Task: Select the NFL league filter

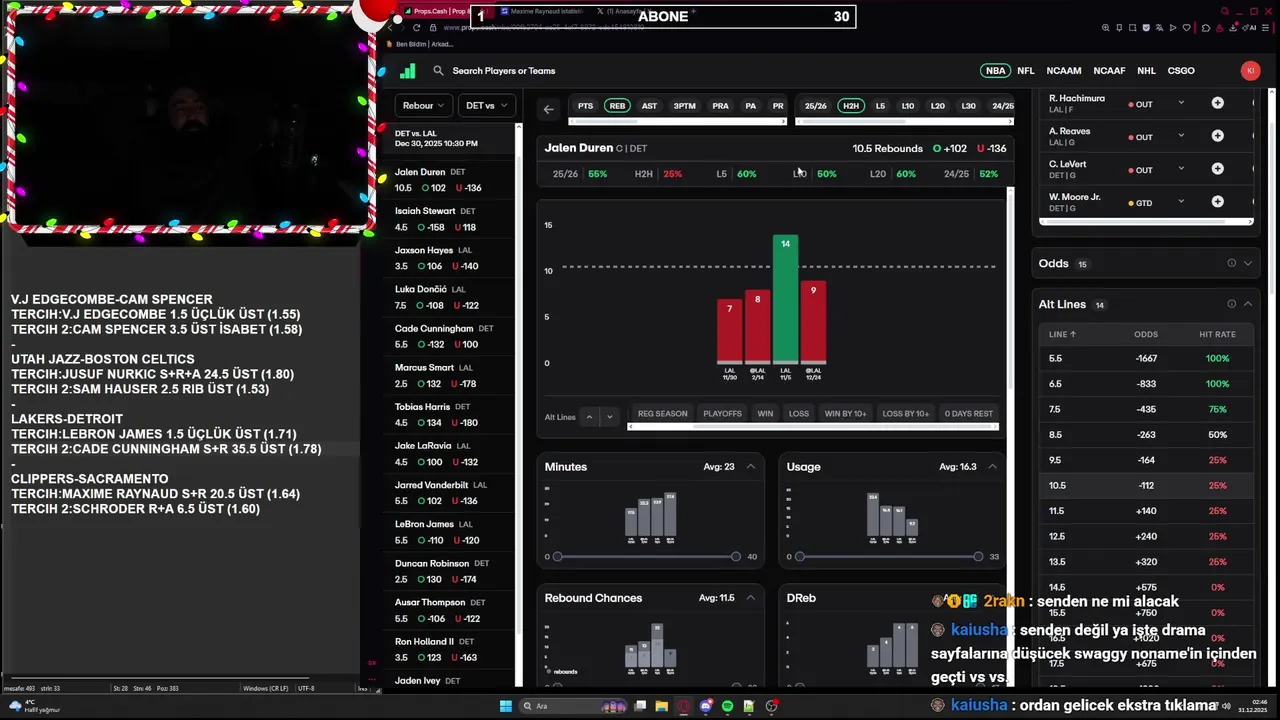Action: (1026, 71)
